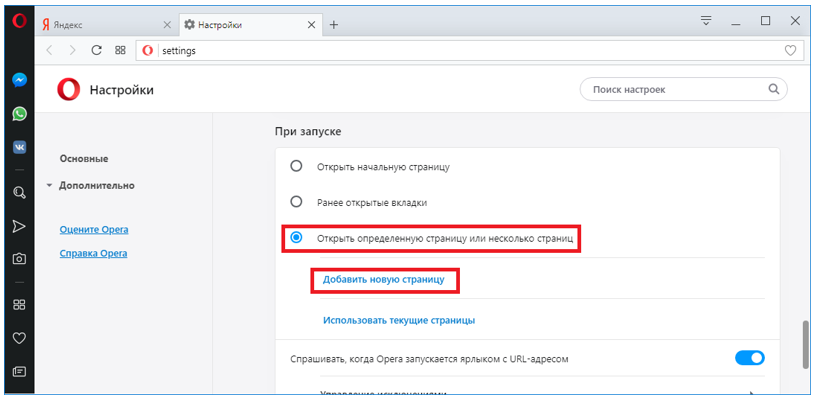This screenshot has width=815, height=398.
Task: Close the Яндекс tab
Action: pyautogui.click(x=167, y=24)
